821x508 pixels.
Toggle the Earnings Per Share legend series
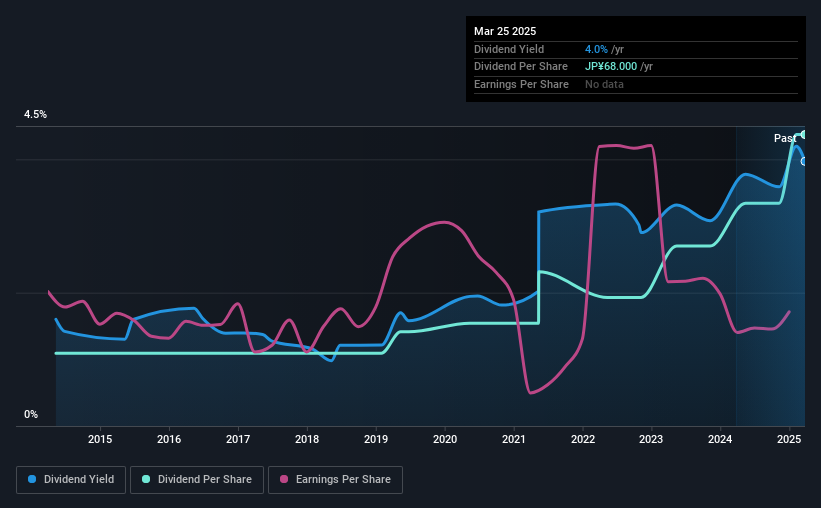pos(335,480)
